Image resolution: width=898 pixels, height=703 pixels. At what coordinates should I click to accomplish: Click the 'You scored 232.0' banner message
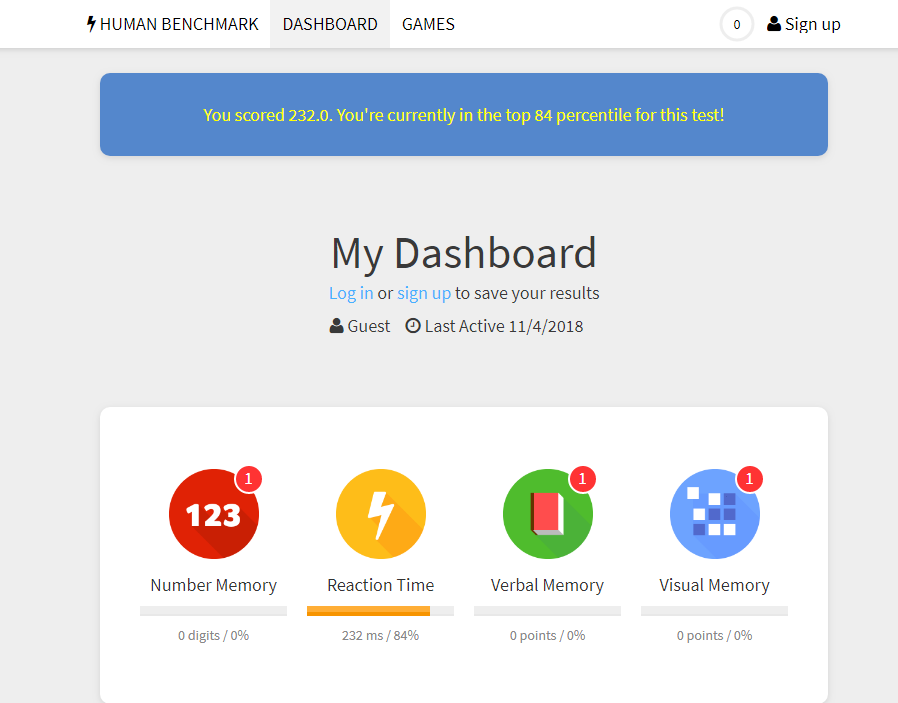tap(464, 115)
